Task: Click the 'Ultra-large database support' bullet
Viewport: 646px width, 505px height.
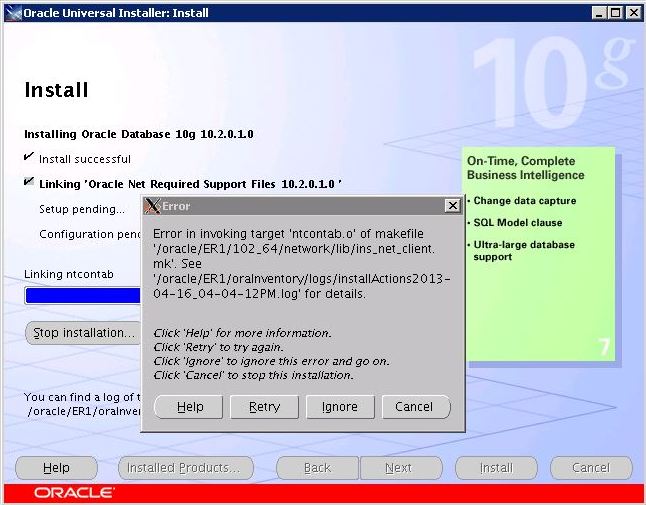Action: [x=524, y=250]
